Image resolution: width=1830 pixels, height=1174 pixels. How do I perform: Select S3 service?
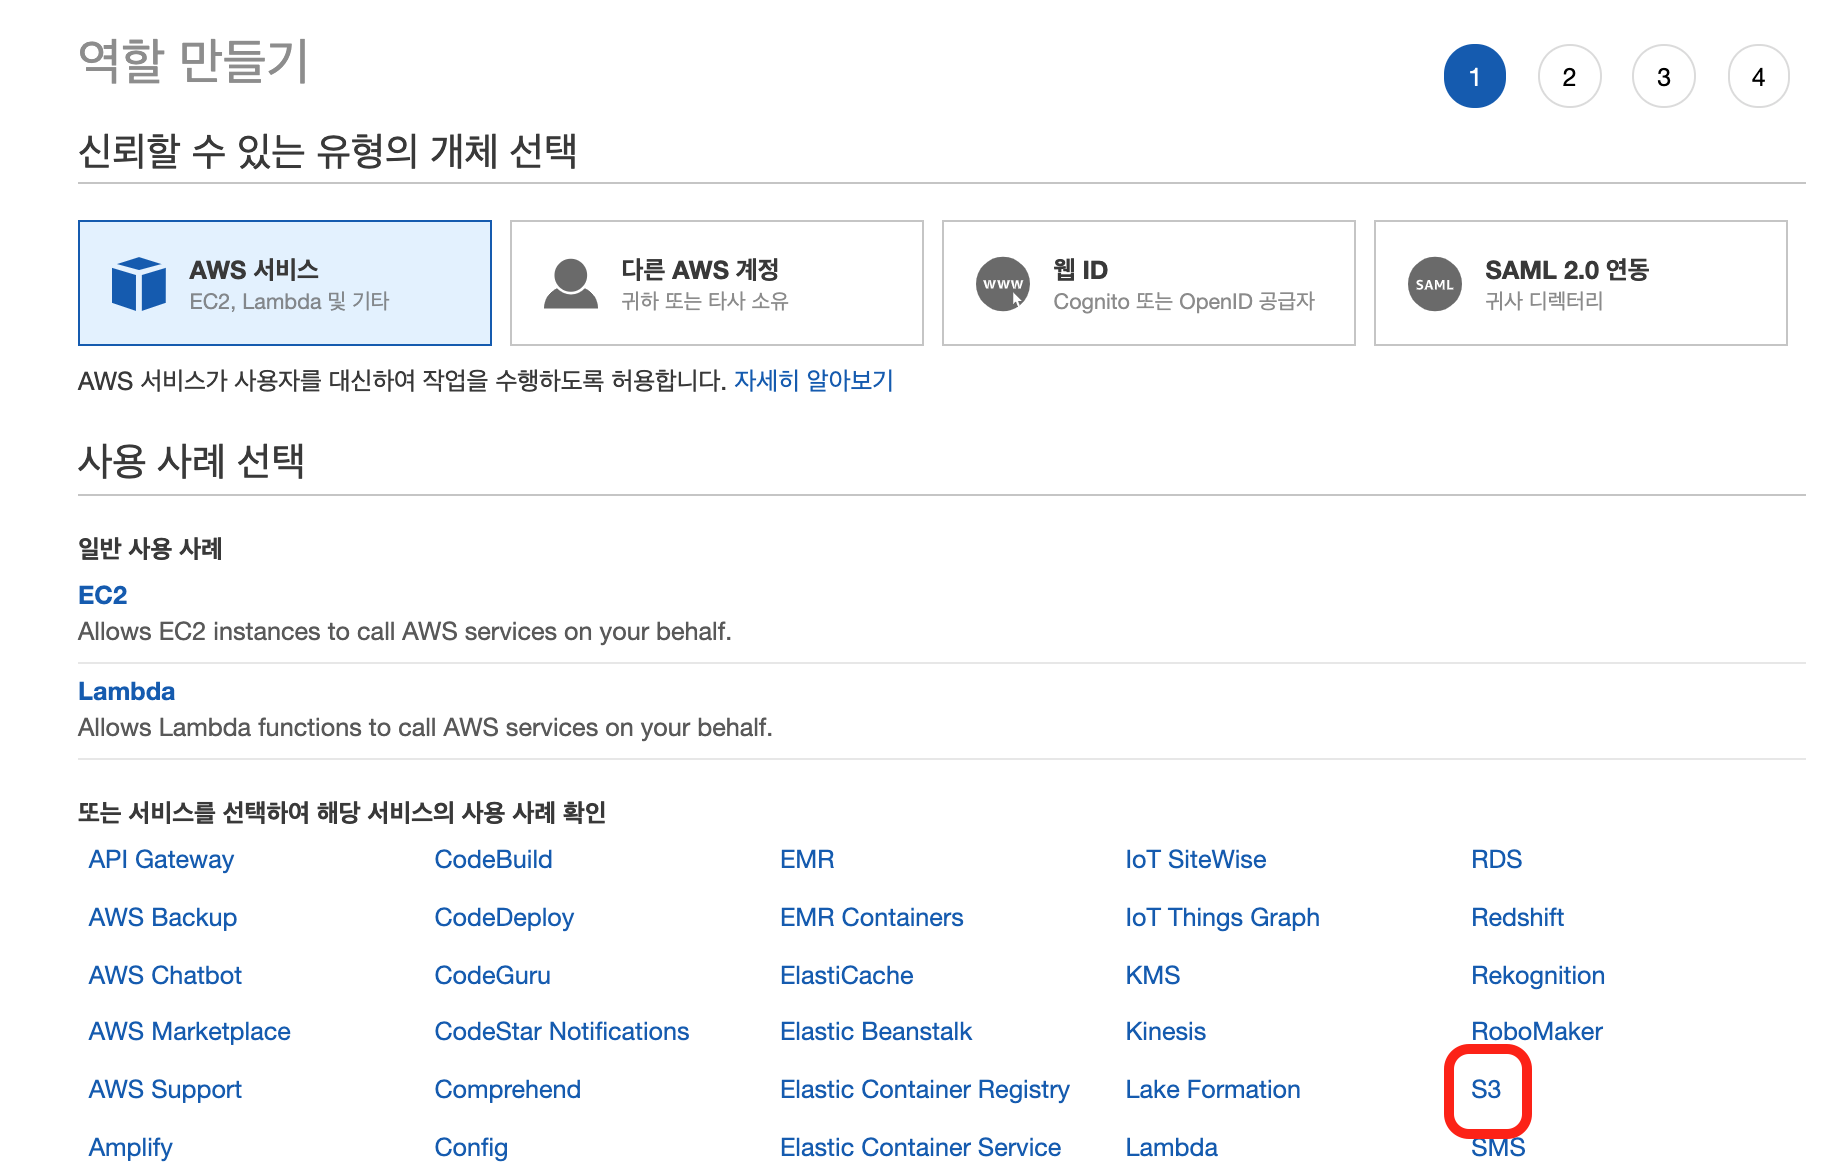click(1486, 1089)
